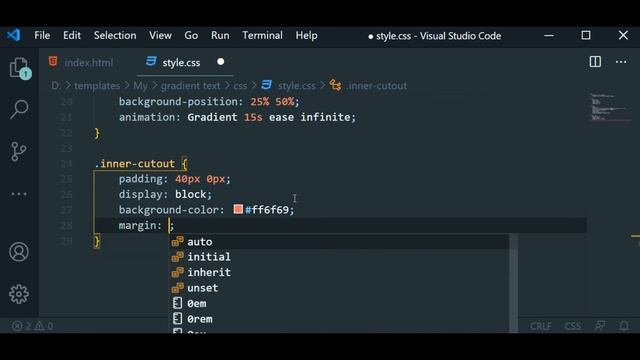This screenshot has height=360, width=640.
Task: Open the Source Control view
Action: [18, 151]
